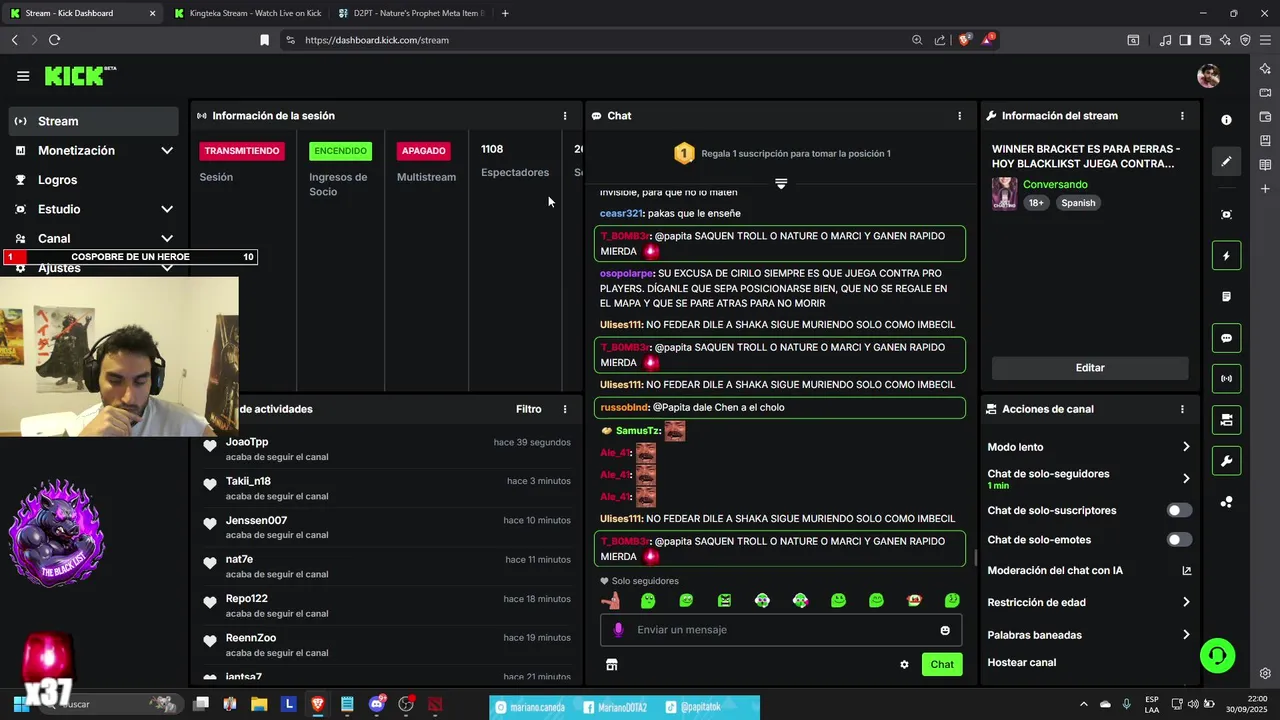Insert the angry green square emote

tap(724, 600)
